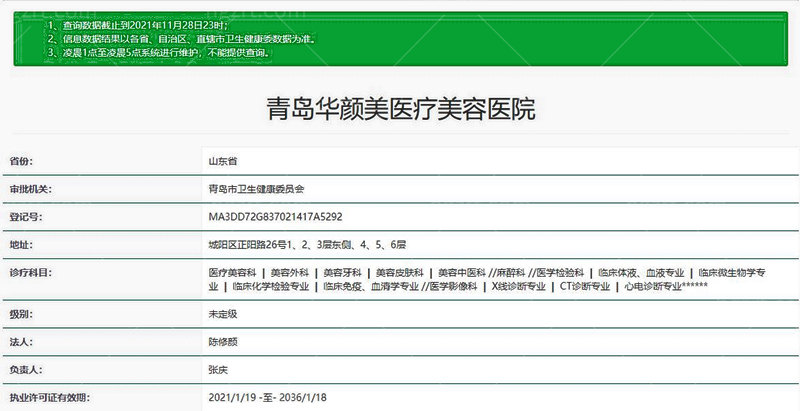Select registration number MA3DD72G837021417A5292
Viewport: 800px width, 411px height.
coord(276,217)
